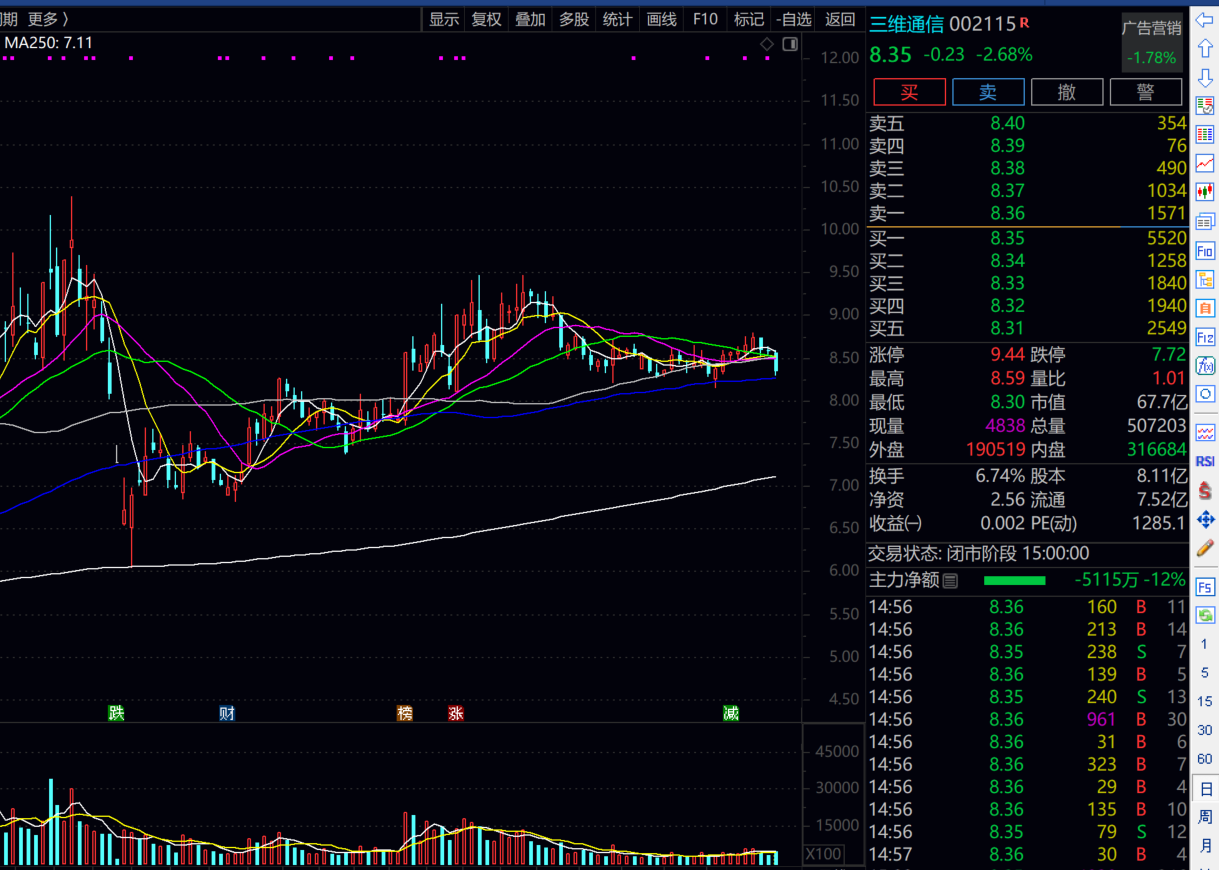Switch to 60-minute period
Screen dimensions: 1219x870
click(x=1205, y=760)
